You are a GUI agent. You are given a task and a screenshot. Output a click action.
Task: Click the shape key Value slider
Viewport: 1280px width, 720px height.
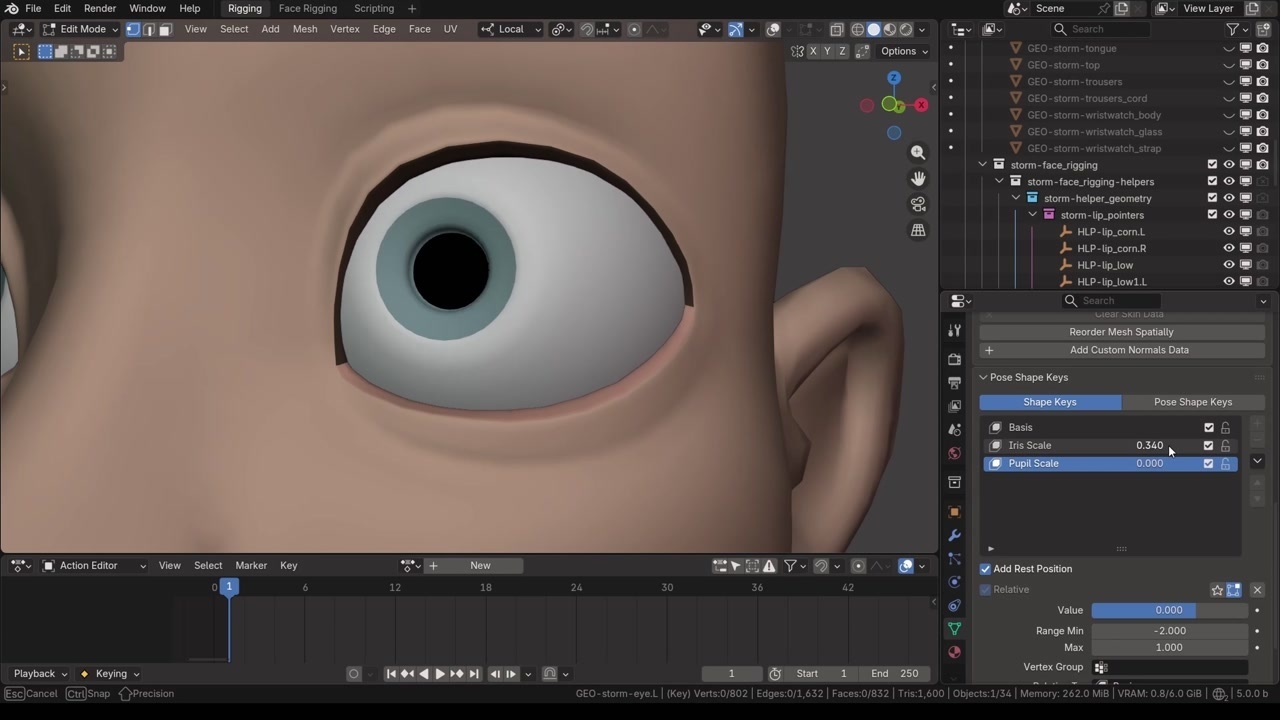(x=1168, y=610)
